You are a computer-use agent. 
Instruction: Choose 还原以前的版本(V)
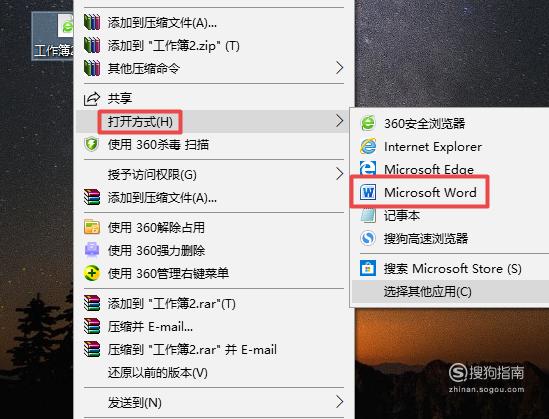tap(214, 372)
